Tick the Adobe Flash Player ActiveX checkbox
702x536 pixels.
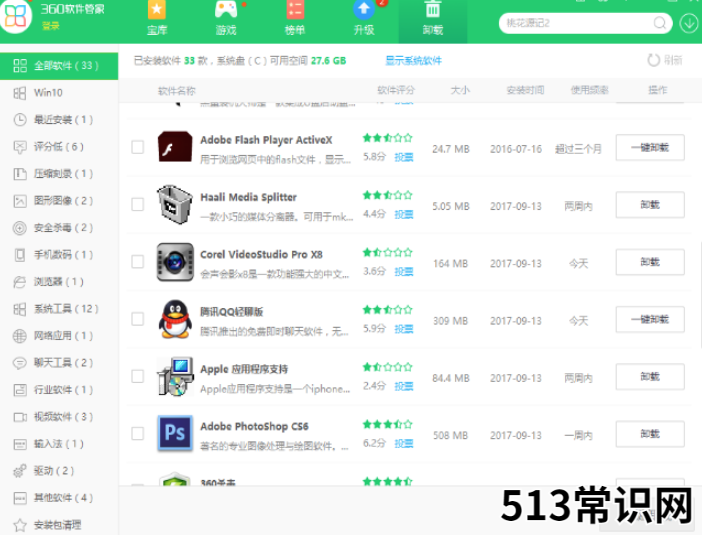pos(137,147)
